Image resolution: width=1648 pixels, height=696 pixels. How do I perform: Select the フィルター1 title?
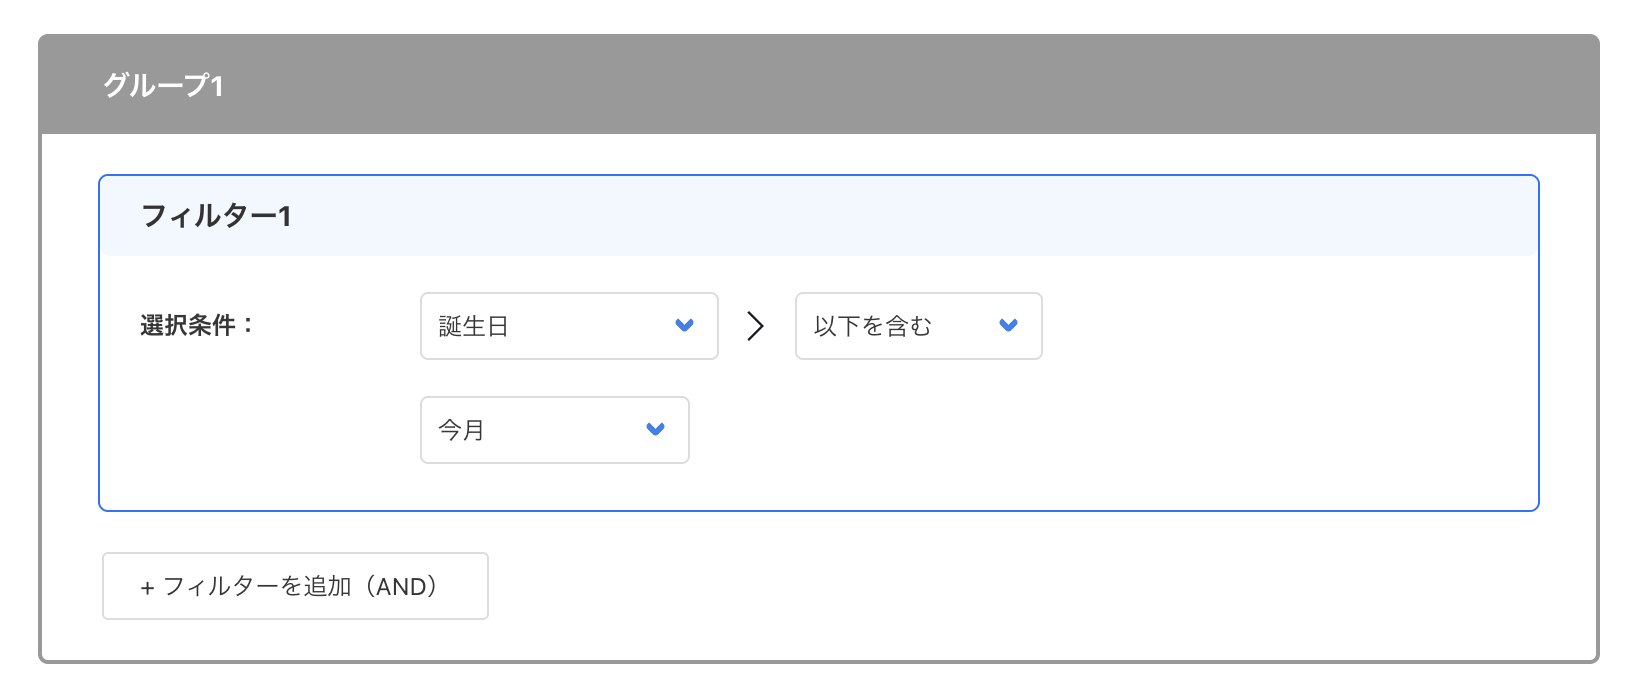(x=216, y=216)
